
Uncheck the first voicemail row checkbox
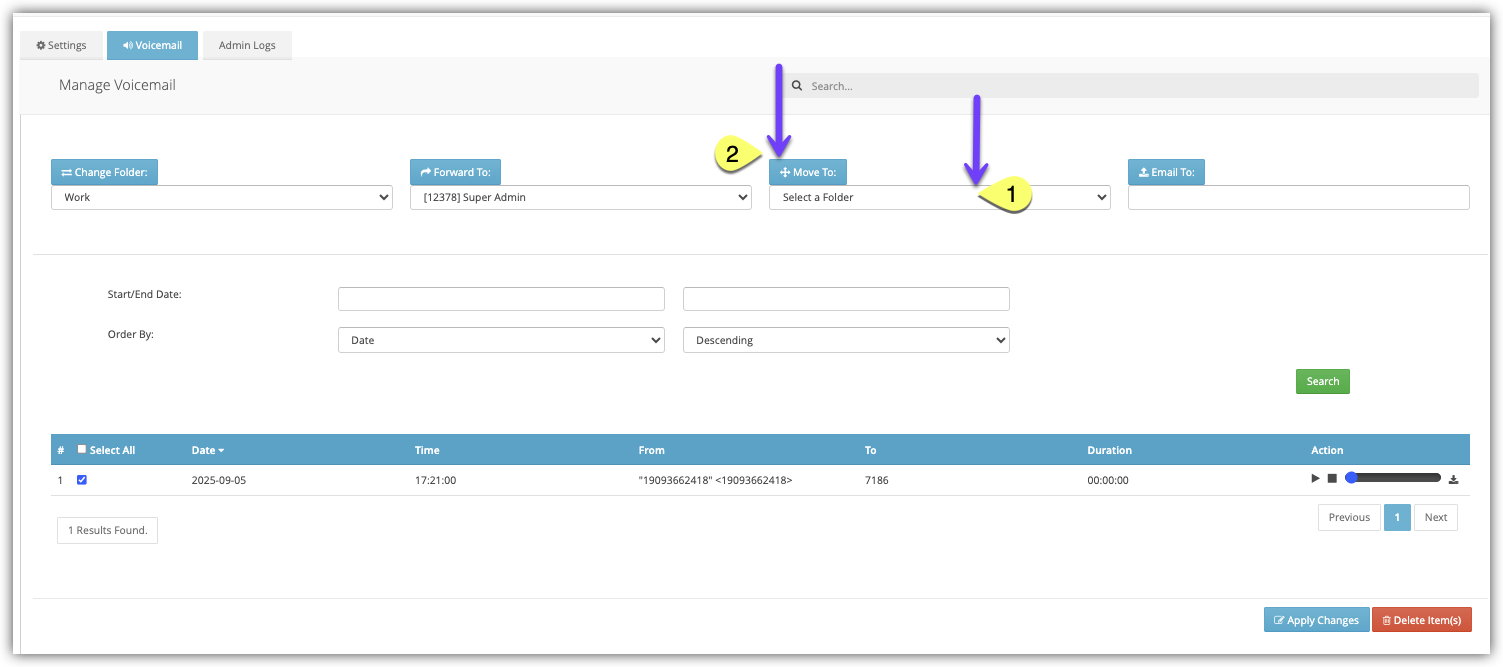(x=82, y=480)
